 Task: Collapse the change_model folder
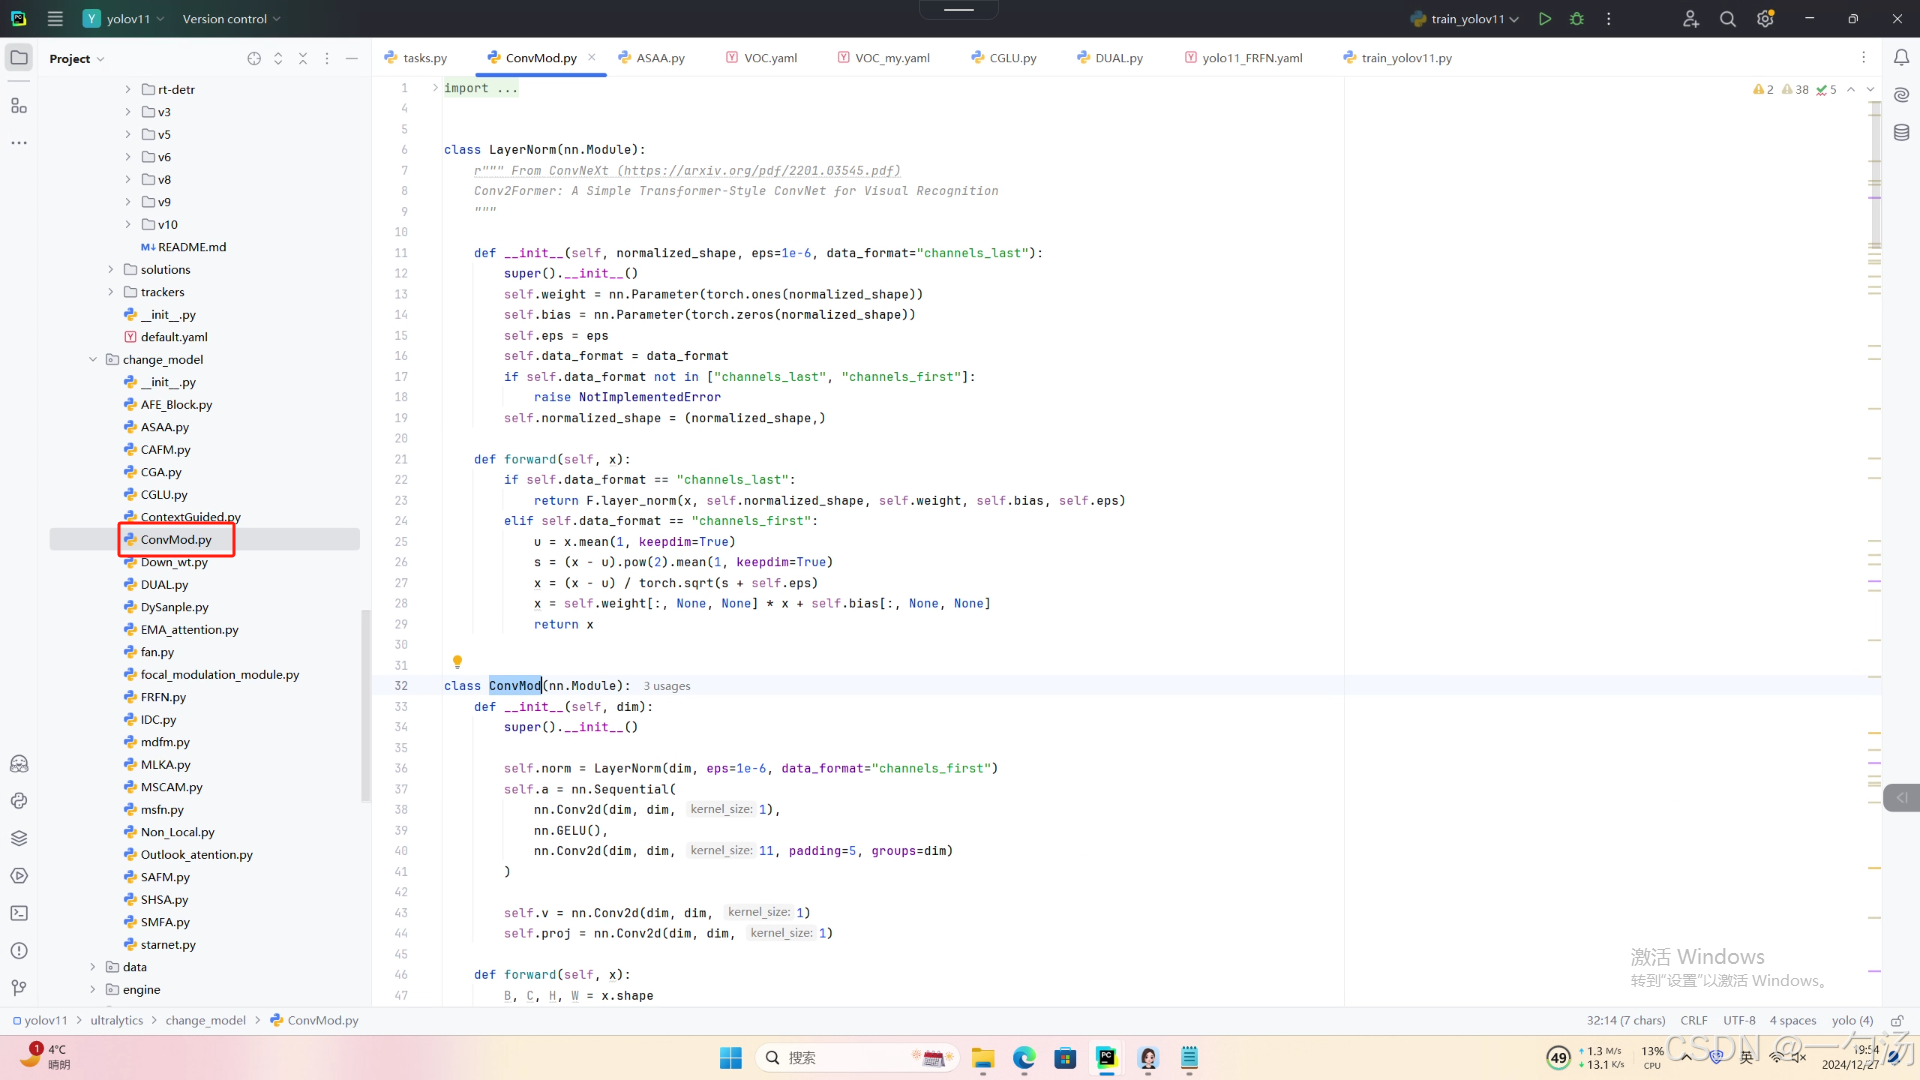pos(93,360)
